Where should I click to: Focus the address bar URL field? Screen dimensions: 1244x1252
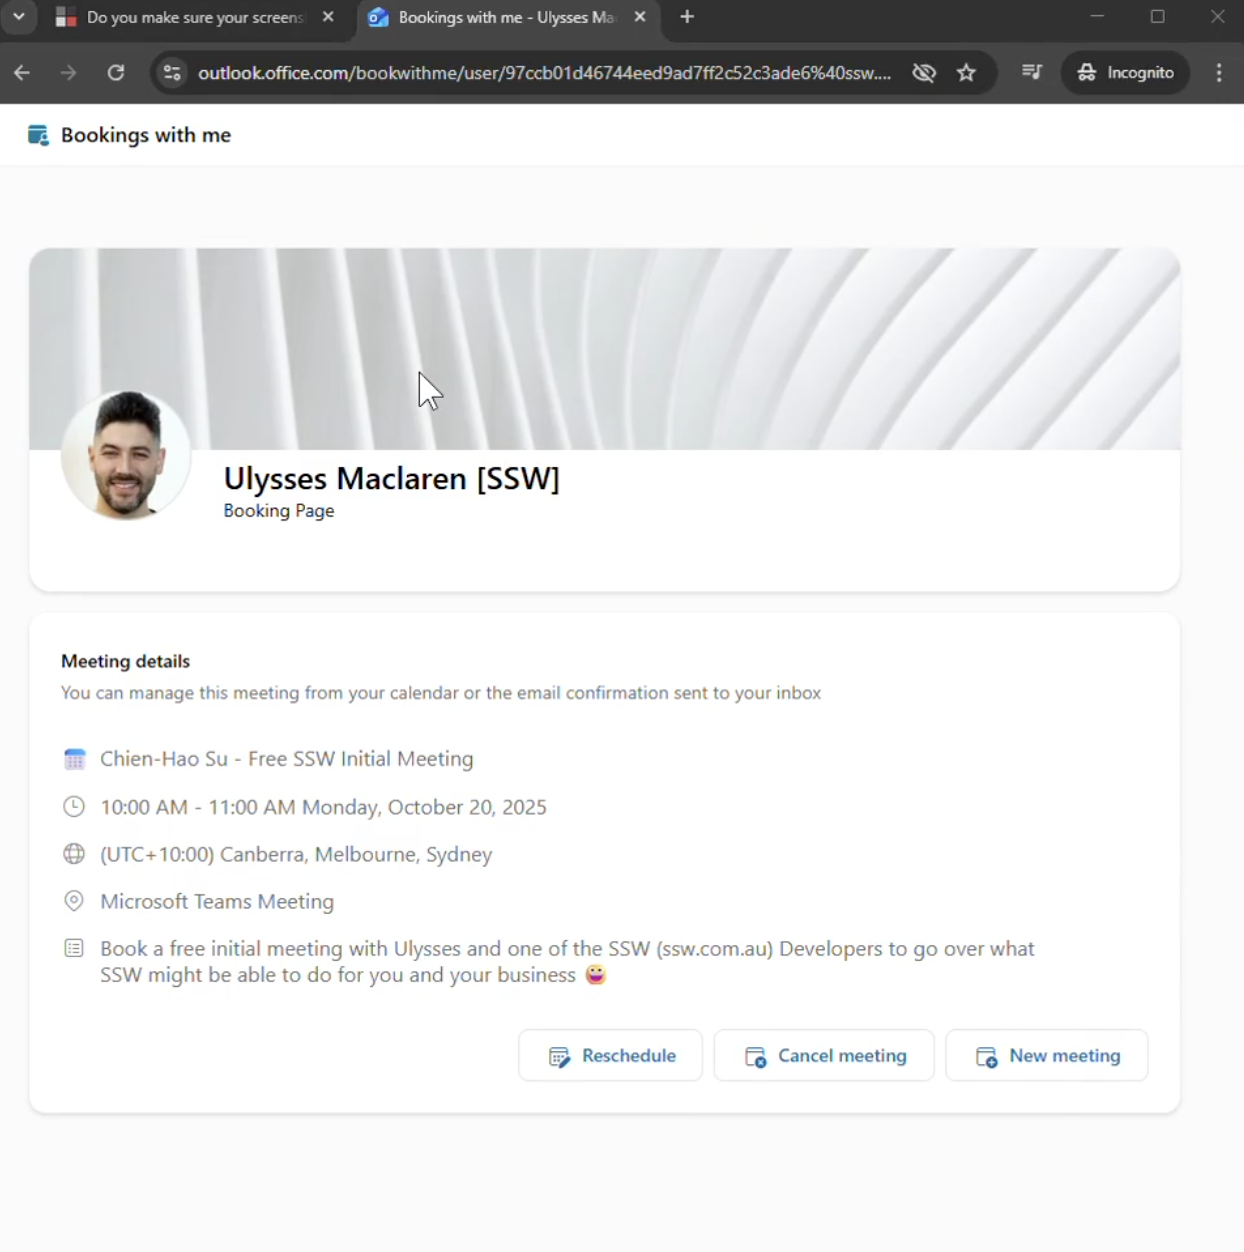(544, 72)
